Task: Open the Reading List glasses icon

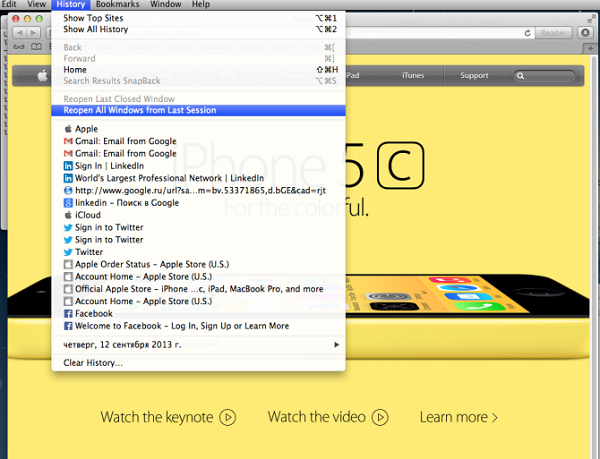Action: [19, 48]
